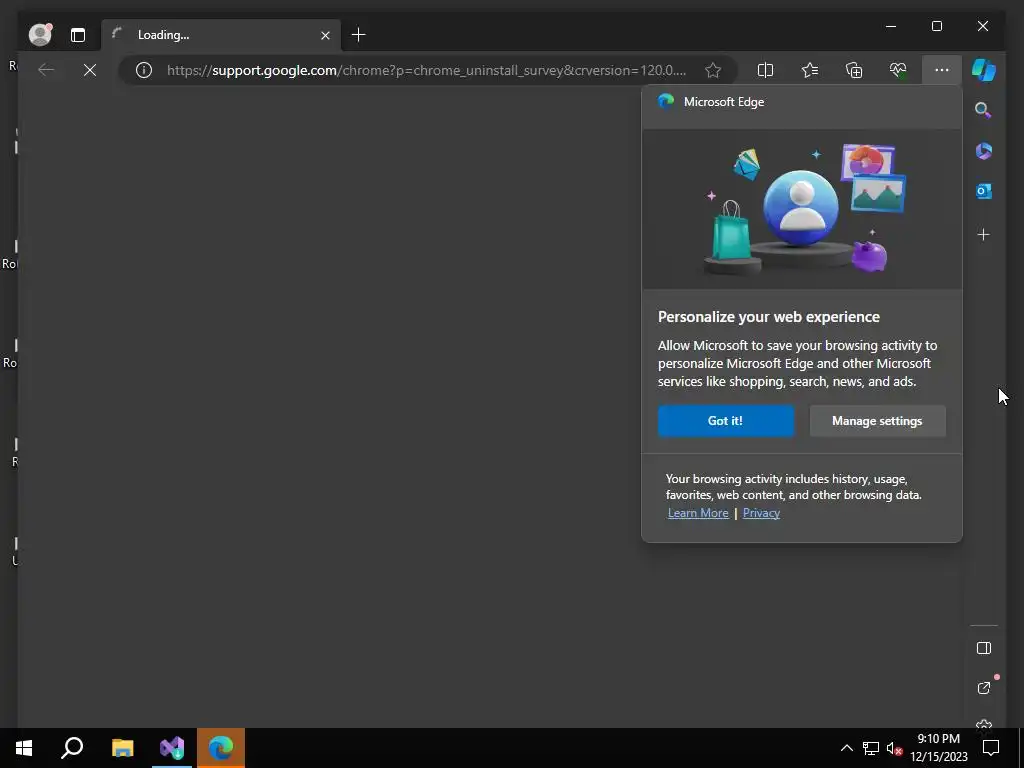The height and width of the screenshot is (768, 1024).
Task: Close the Loading tab
Action: click(x=325, y=35)
